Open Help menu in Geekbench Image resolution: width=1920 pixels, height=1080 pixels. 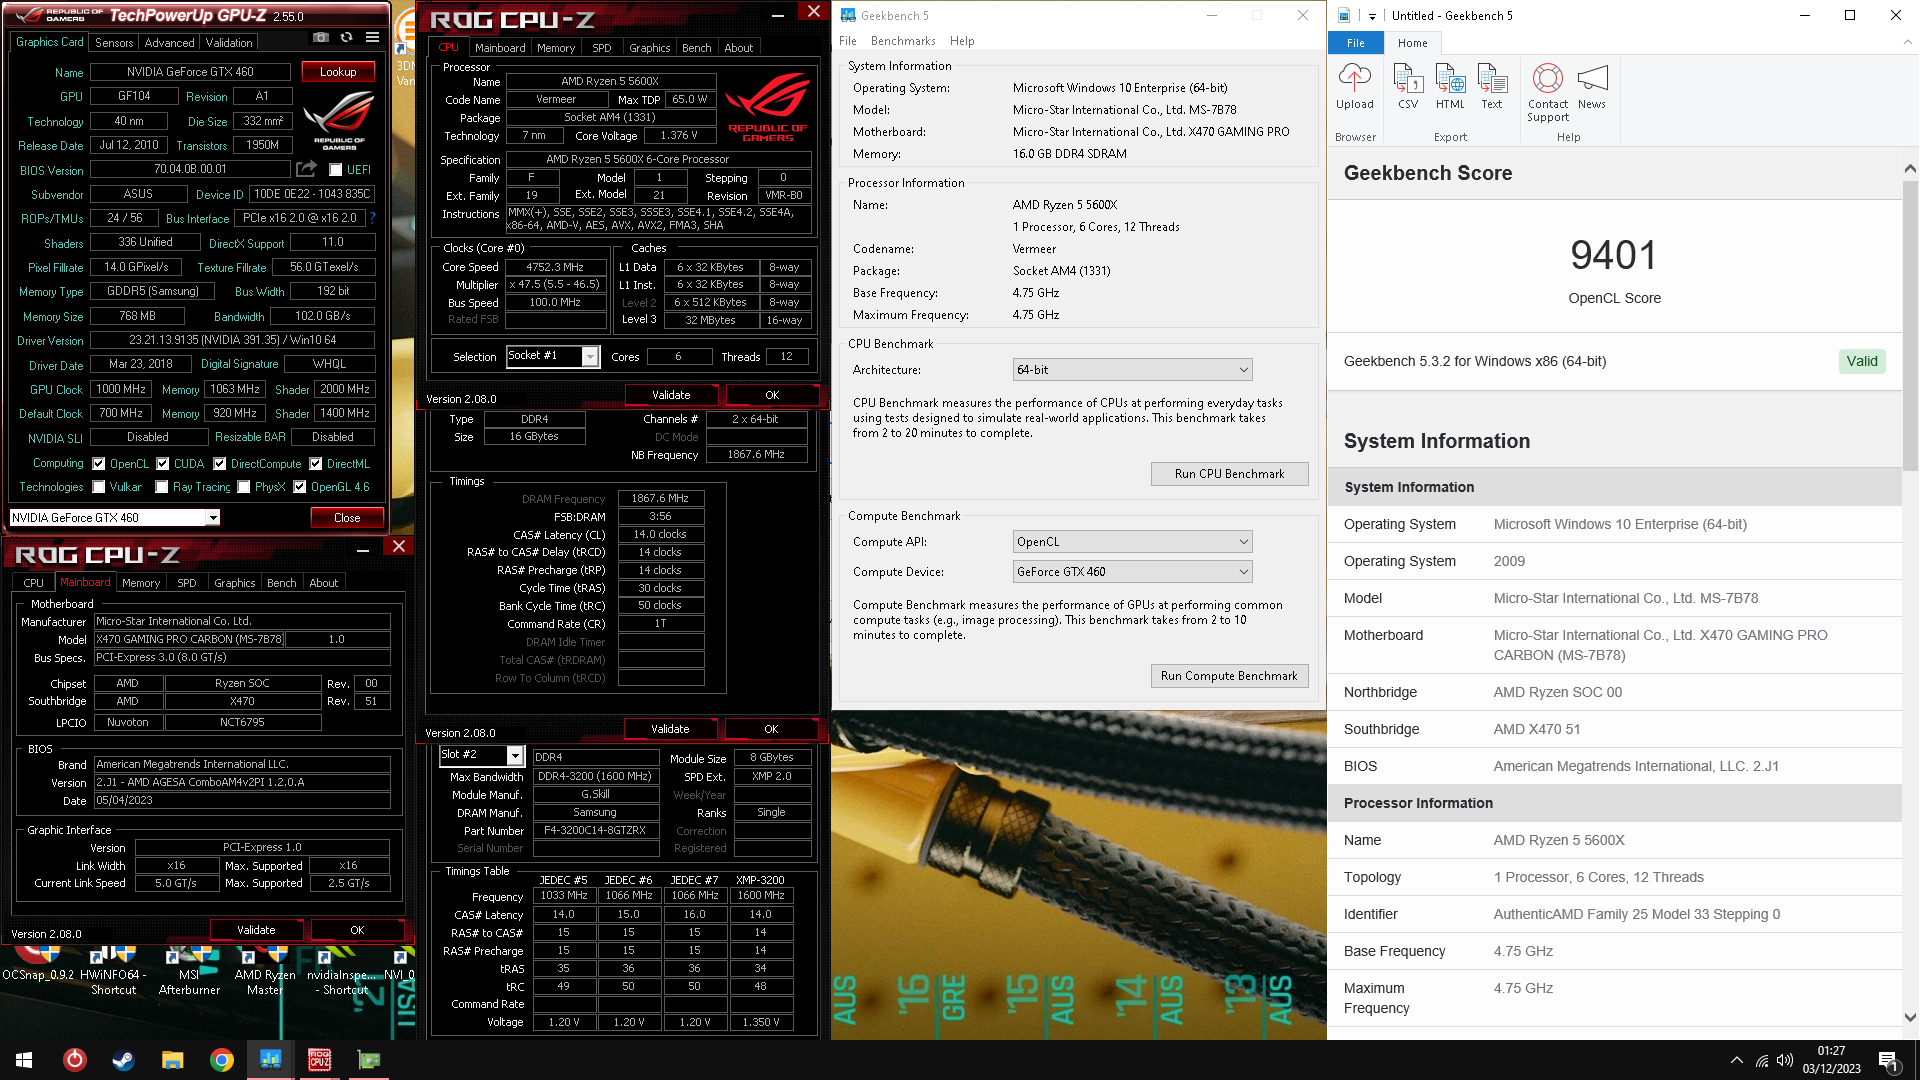click(x=962, y=41)
